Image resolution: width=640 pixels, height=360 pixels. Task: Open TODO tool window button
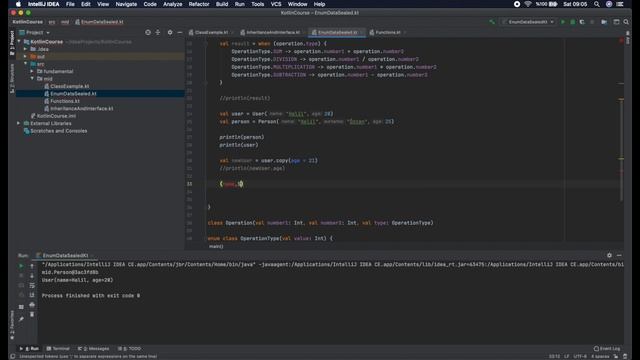point(129,349)
